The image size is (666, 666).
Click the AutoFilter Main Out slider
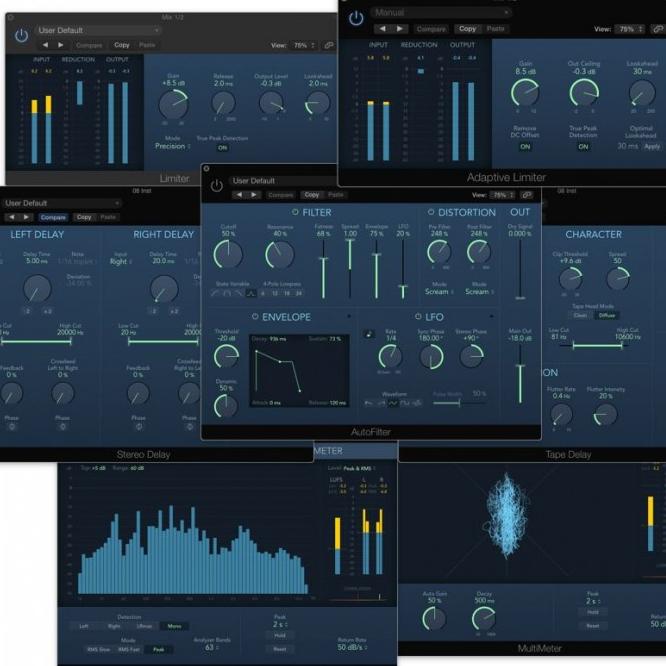520,374
